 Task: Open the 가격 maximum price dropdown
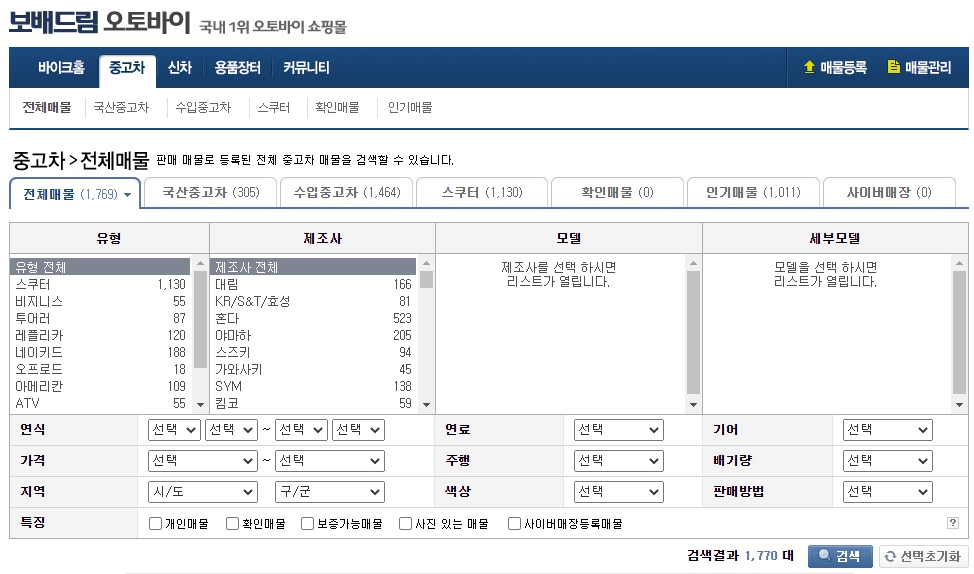[330, 461]
